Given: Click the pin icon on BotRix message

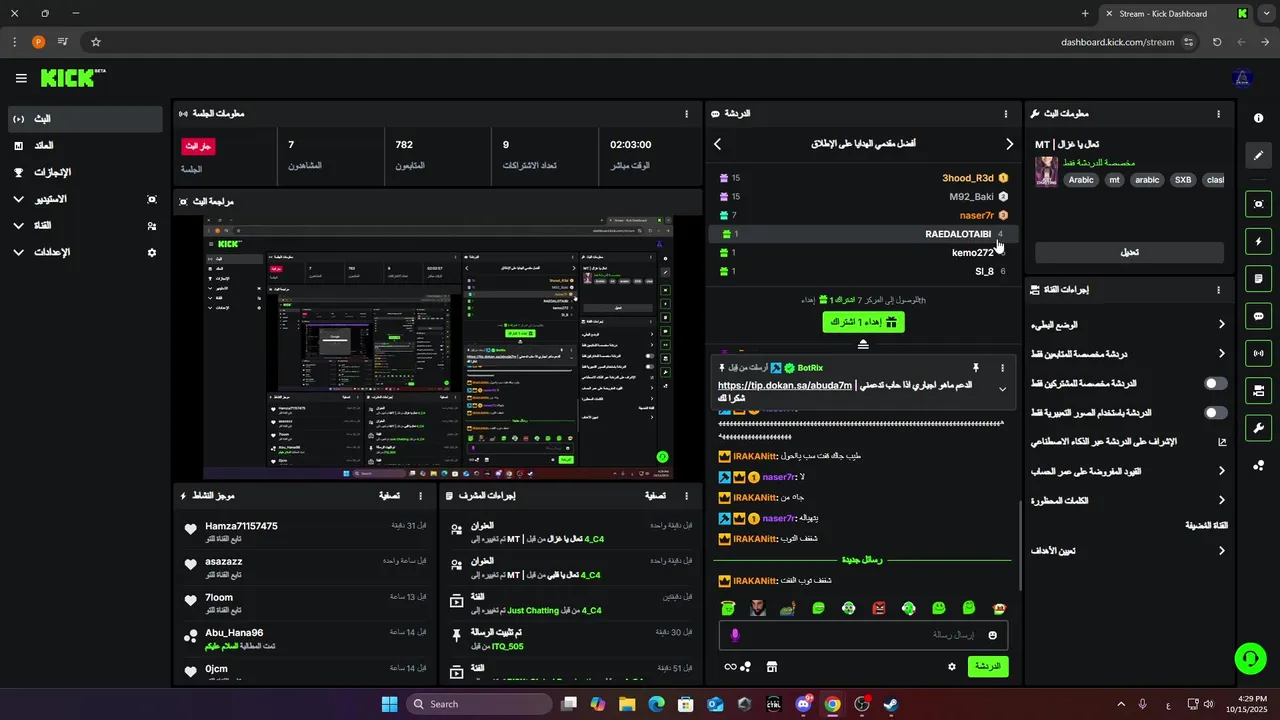Looking at the screenshot, I should click(976, 368).
